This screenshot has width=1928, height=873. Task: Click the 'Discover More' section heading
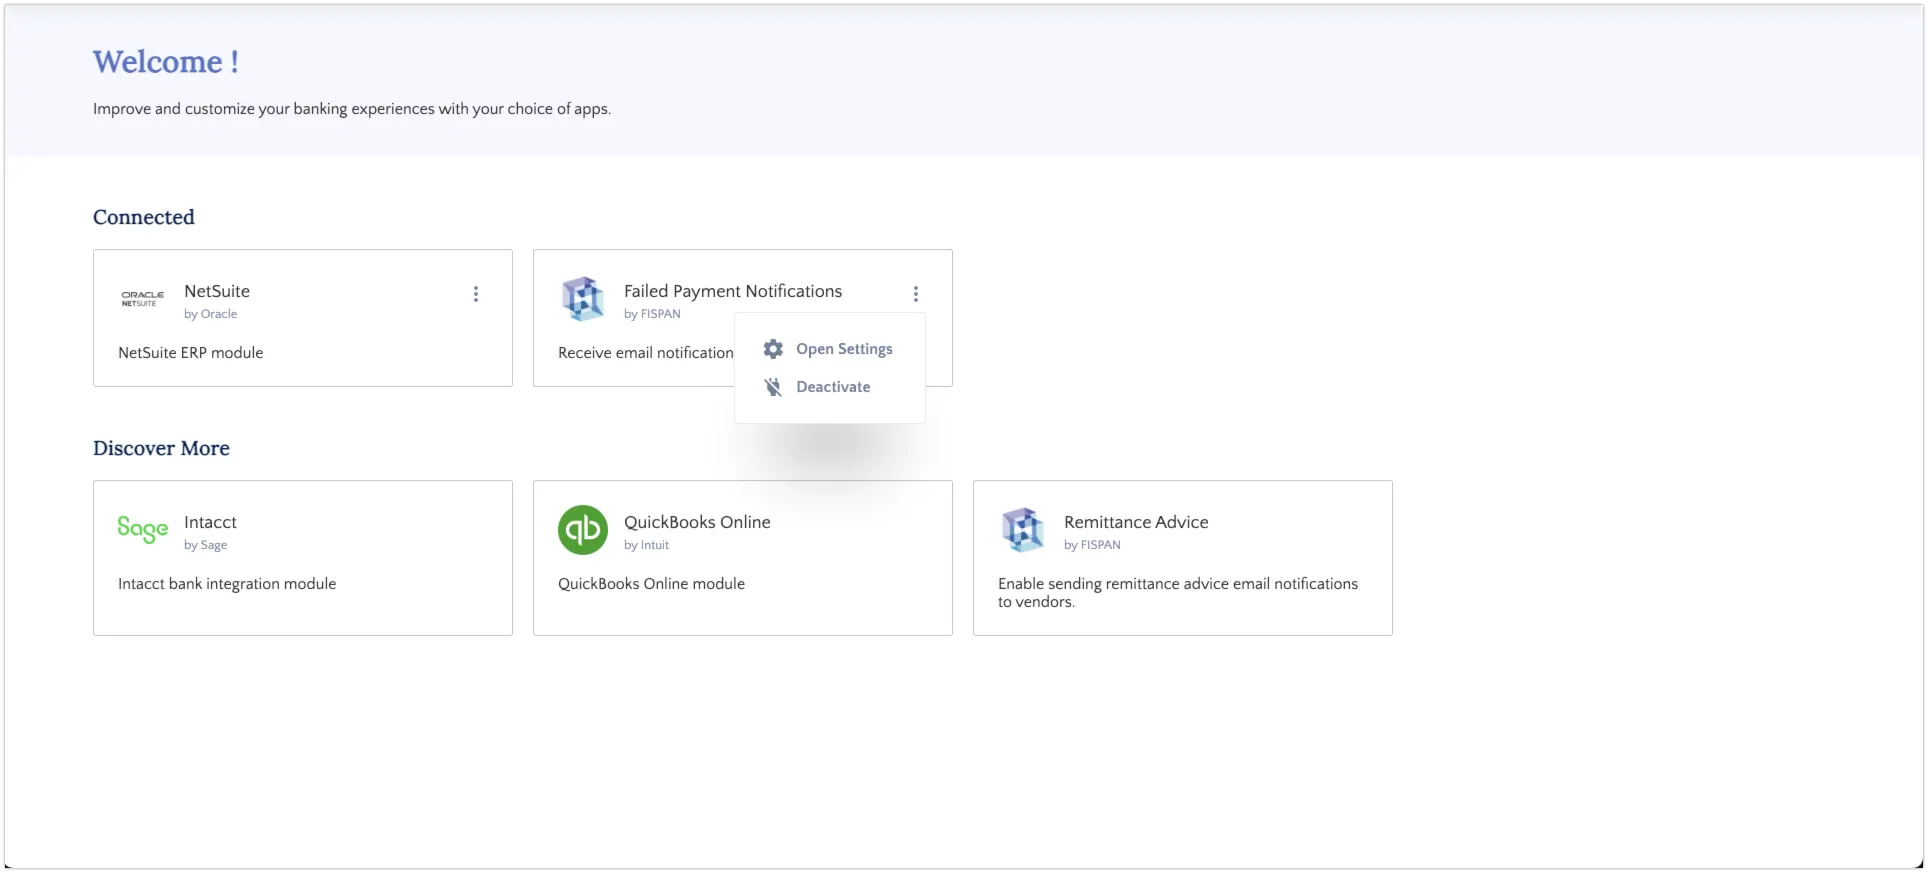click(161, 448)
